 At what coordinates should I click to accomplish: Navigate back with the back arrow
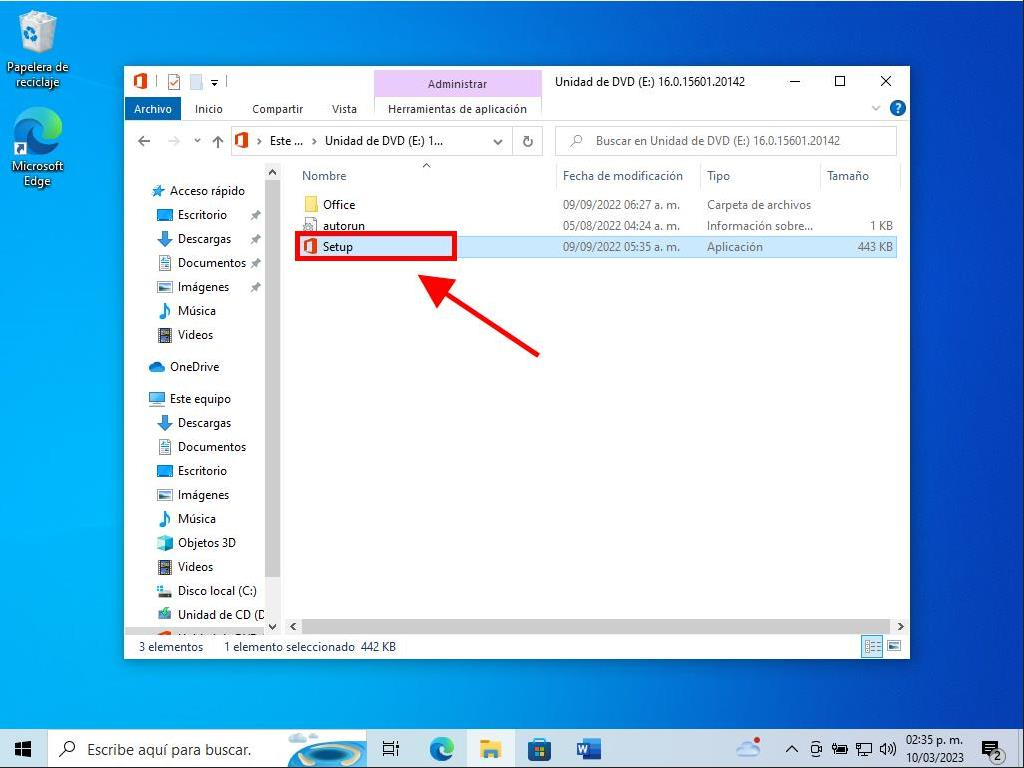pyautogui.click(x=144, y=141)
